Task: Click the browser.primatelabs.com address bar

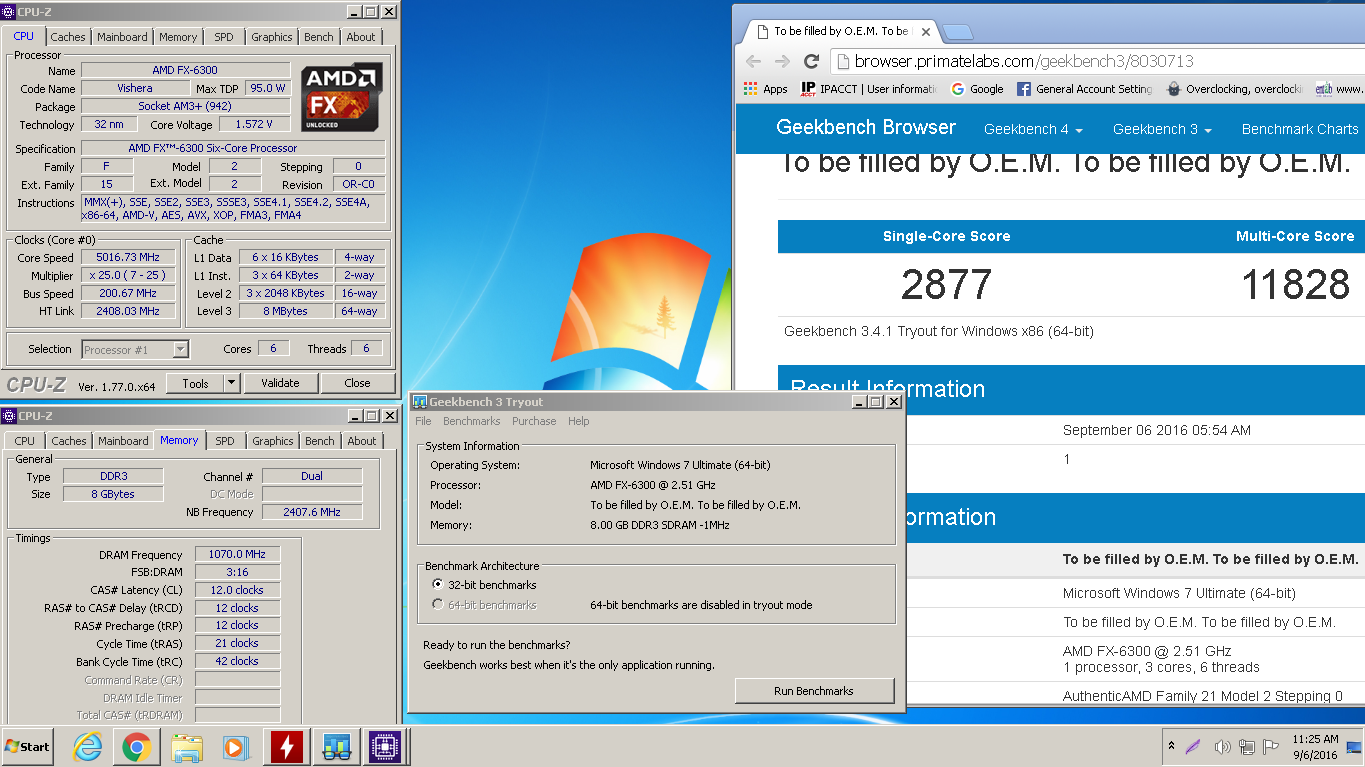Action: (x=1095, y=61)
